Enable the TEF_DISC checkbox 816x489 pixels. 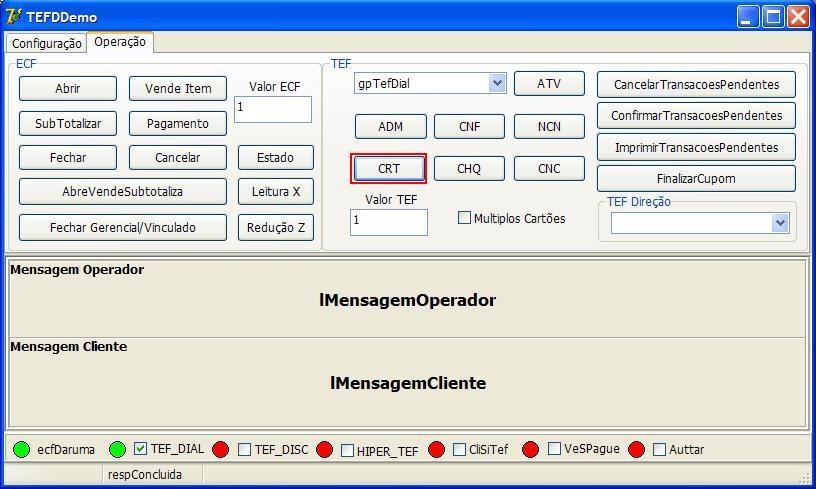[245, 449]
